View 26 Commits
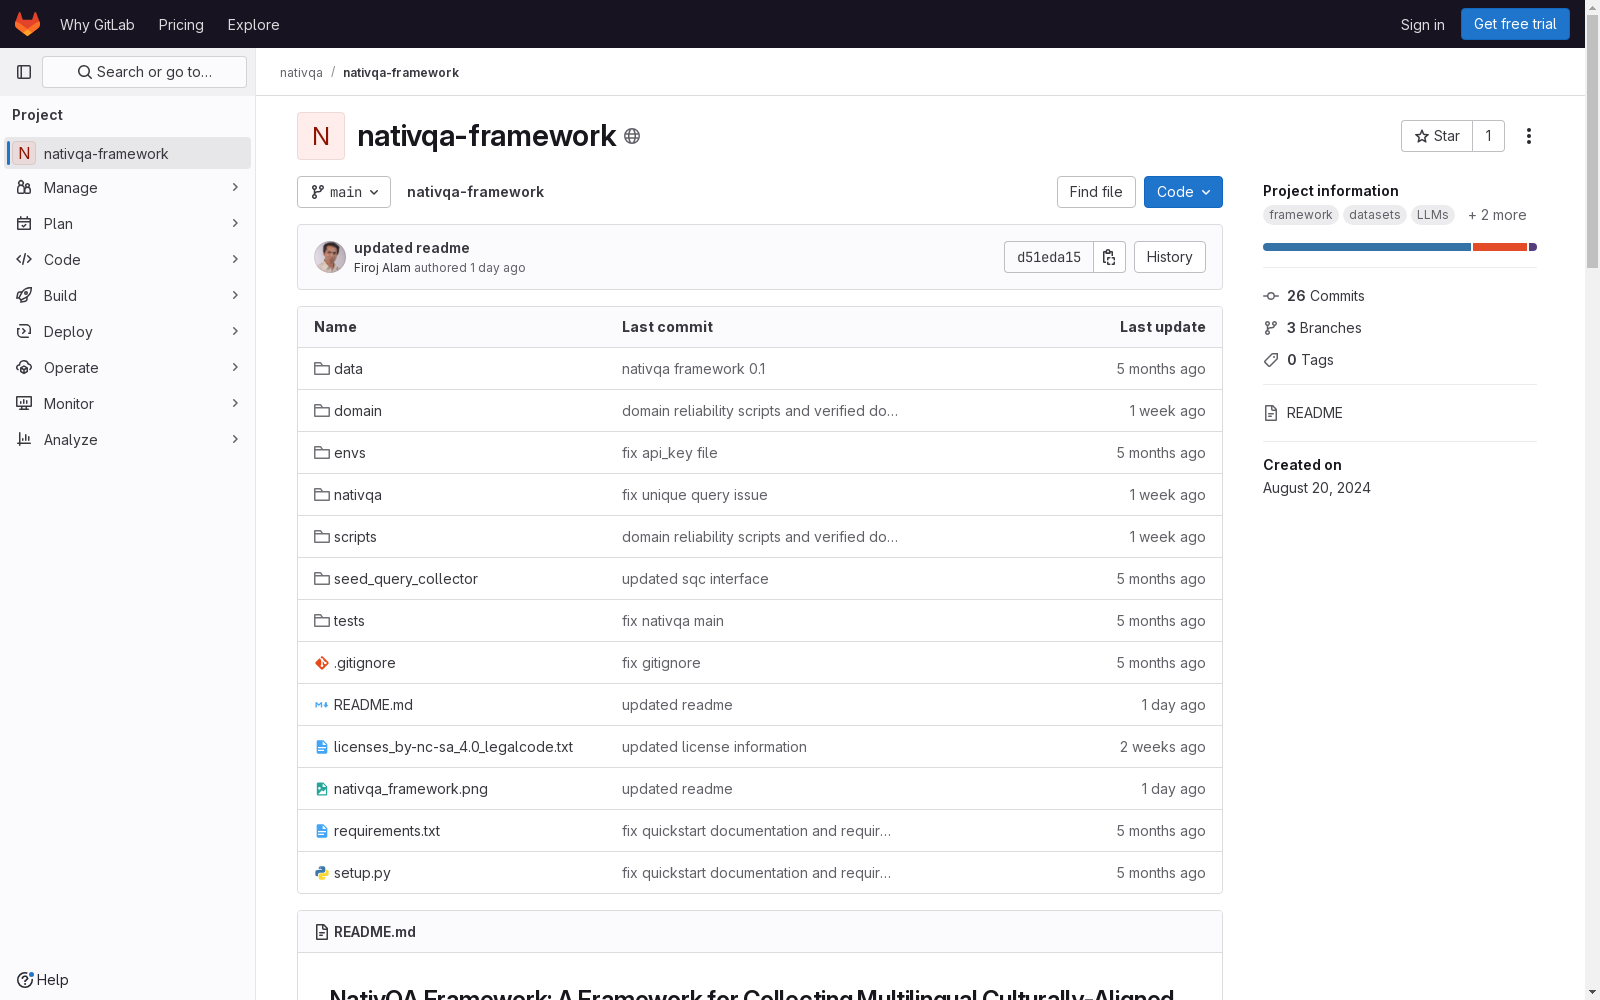Viewport: 1600px width, 1000px height. tap(1326, 296)
